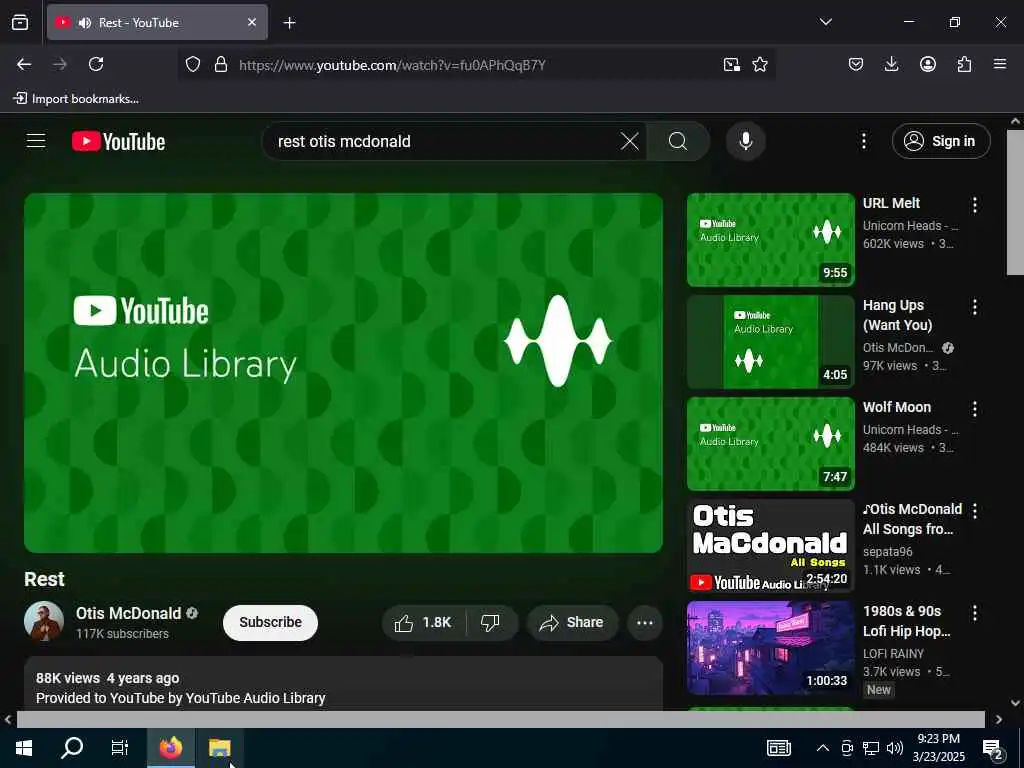Open Firefox View icon in tab bar

[x=20, y=22]
